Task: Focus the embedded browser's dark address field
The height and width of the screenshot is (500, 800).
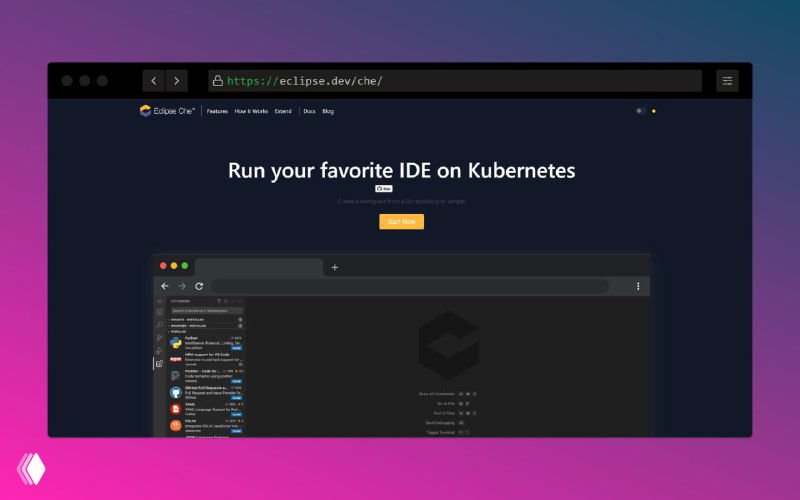Action: point(410,286)
